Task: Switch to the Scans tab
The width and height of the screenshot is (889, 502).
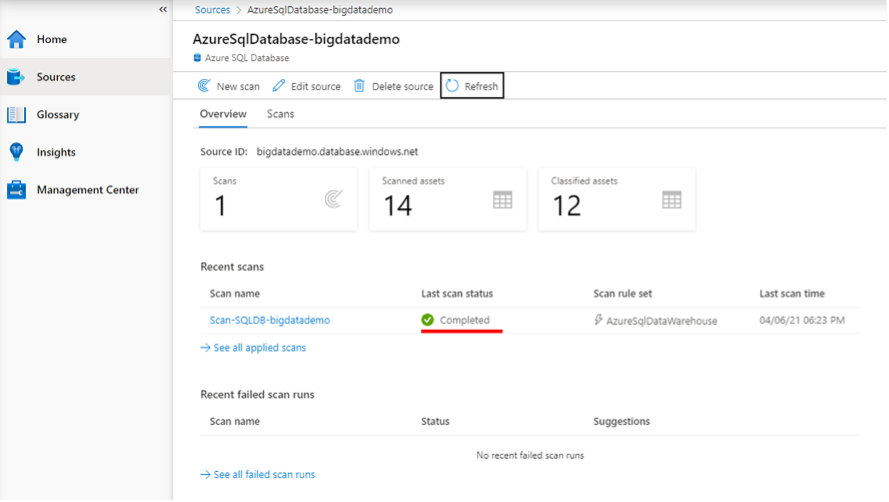Action: coord(281,114)
